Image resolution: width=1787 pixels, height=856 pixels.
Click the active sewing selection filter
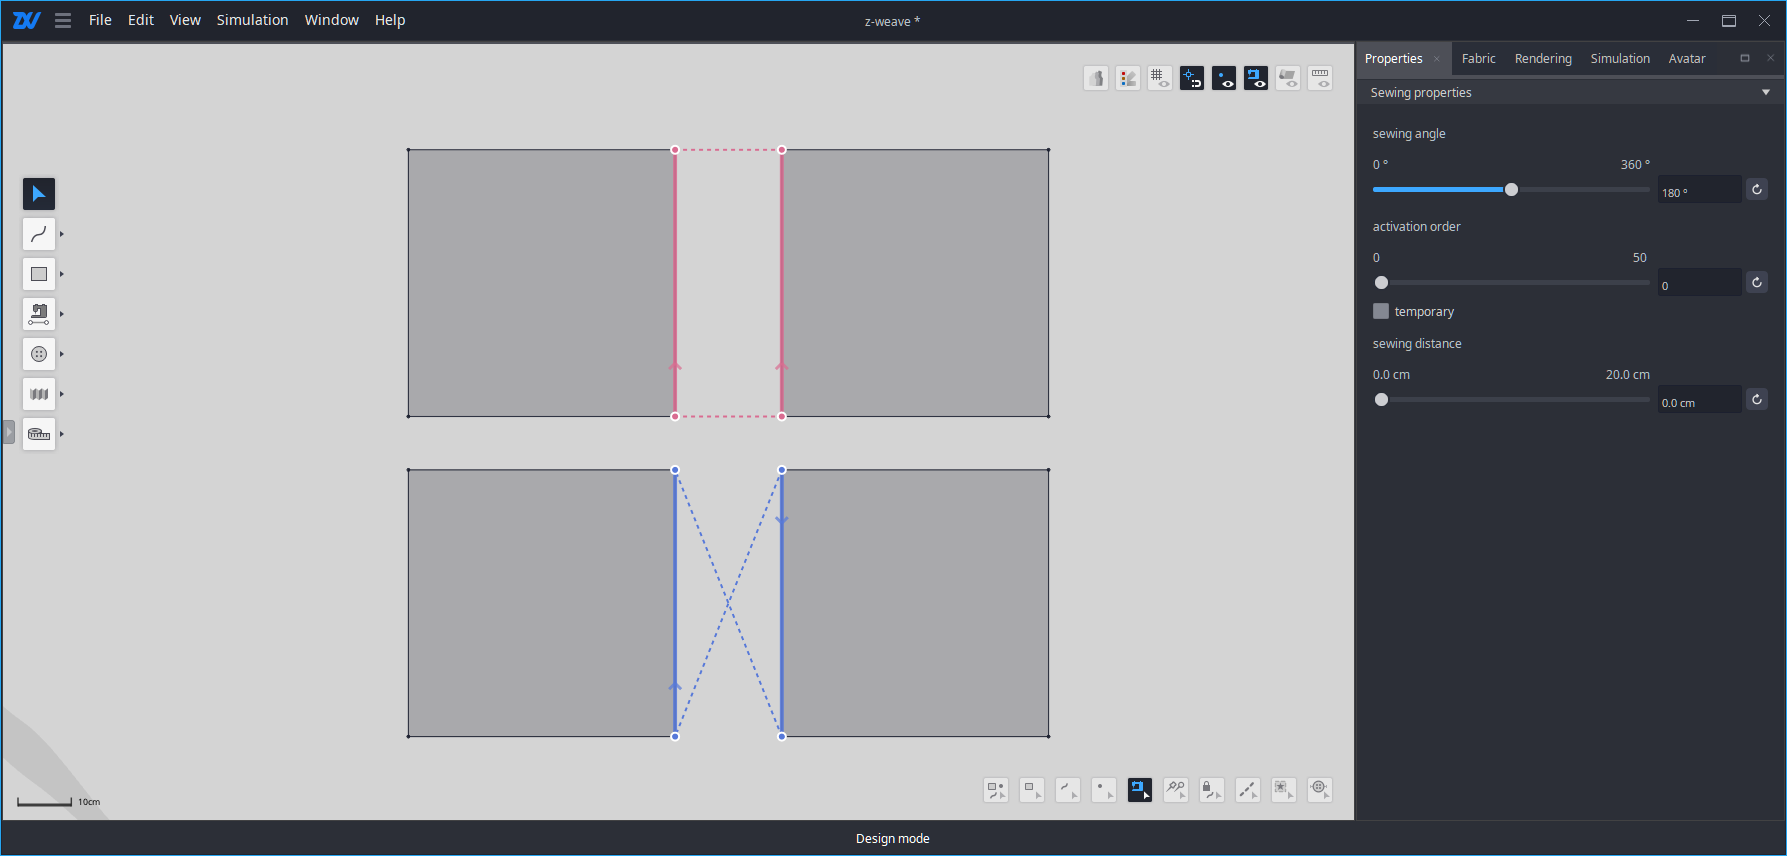tap(1140, 790)
